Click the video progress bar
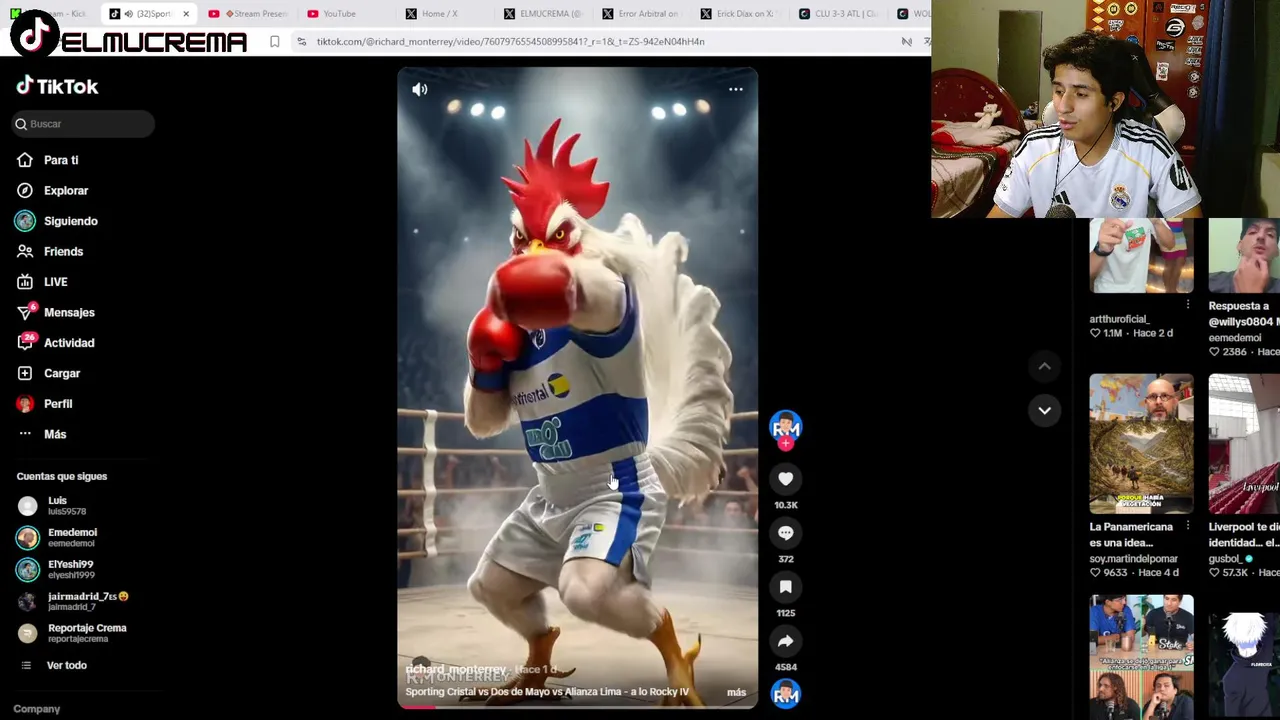Image resolution: width=1280 pixels, height=720 pixels. coord(577,706)
